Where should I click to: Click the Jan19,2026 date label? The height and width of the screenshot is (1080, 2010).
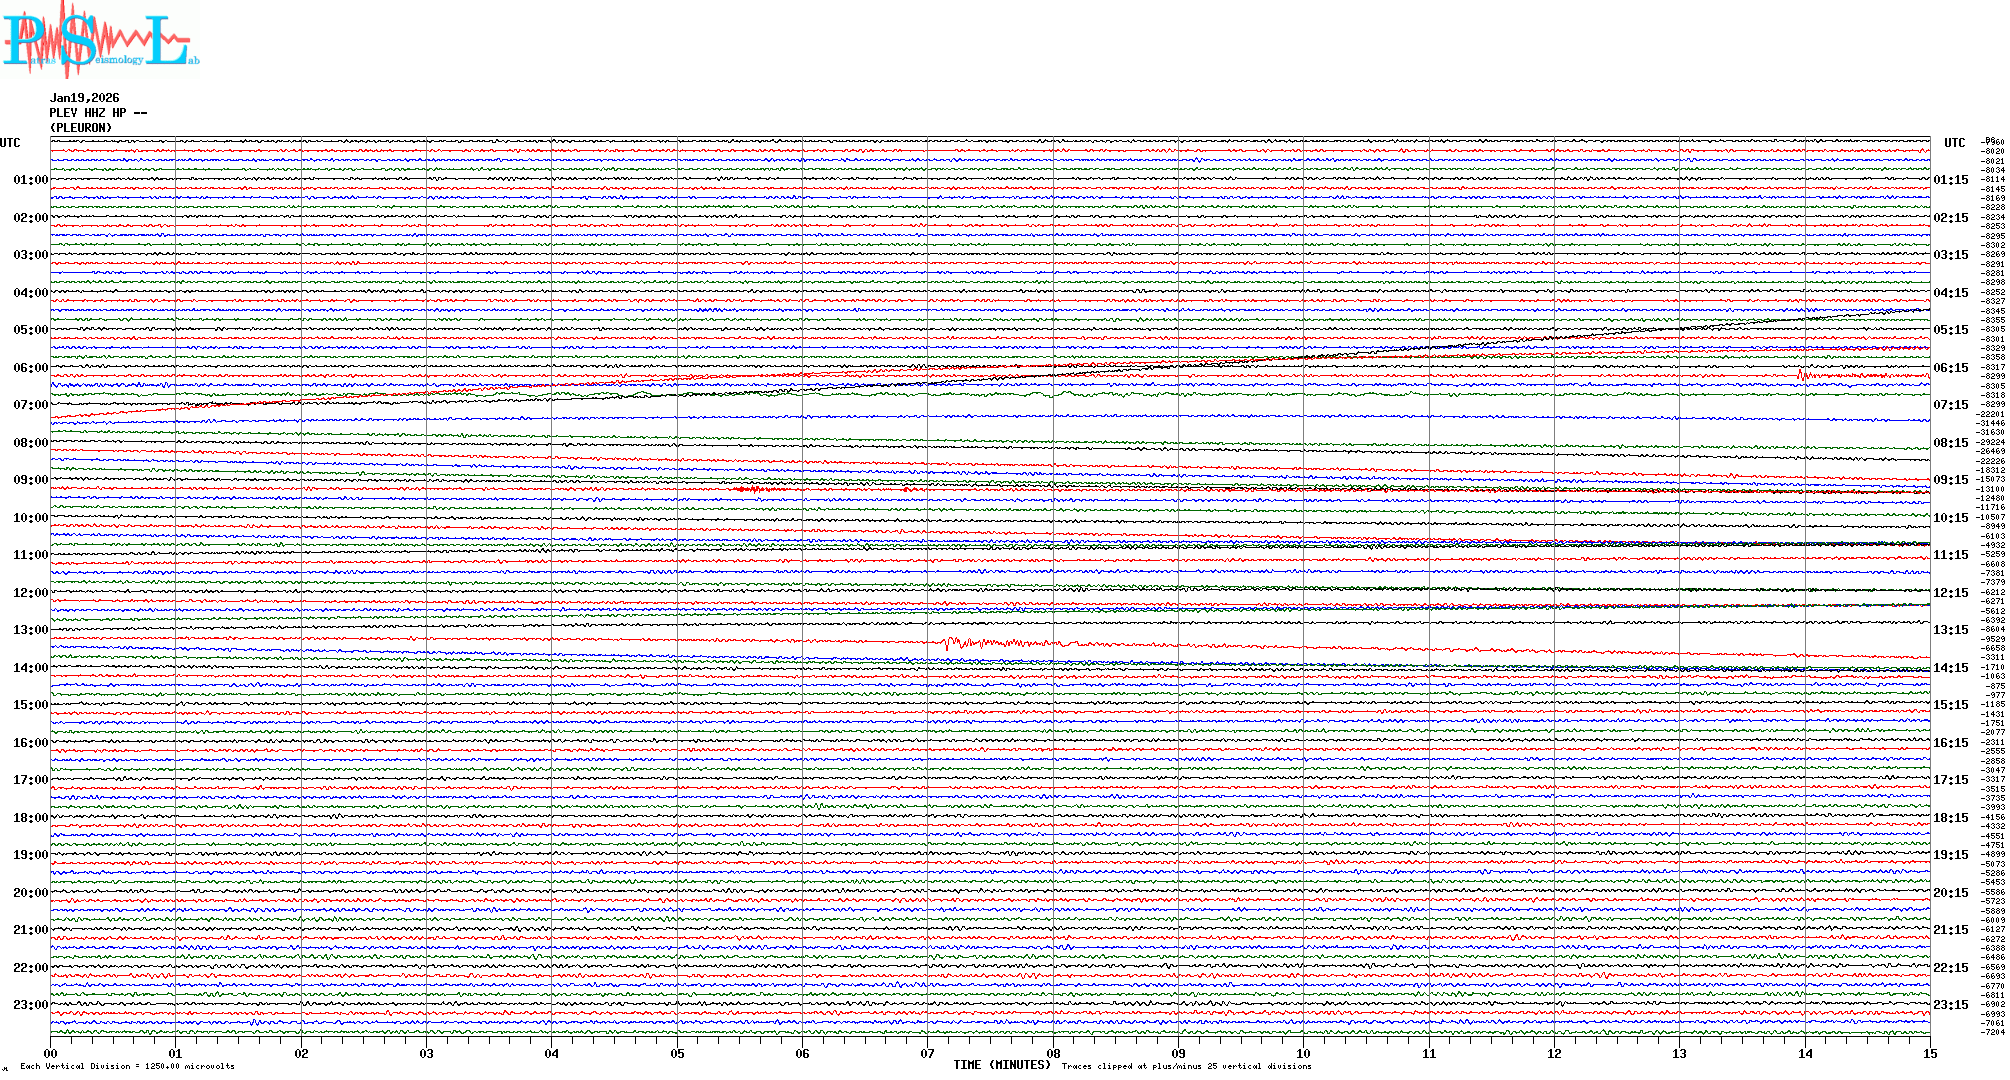pyautogui.click(x=84, y=98)
